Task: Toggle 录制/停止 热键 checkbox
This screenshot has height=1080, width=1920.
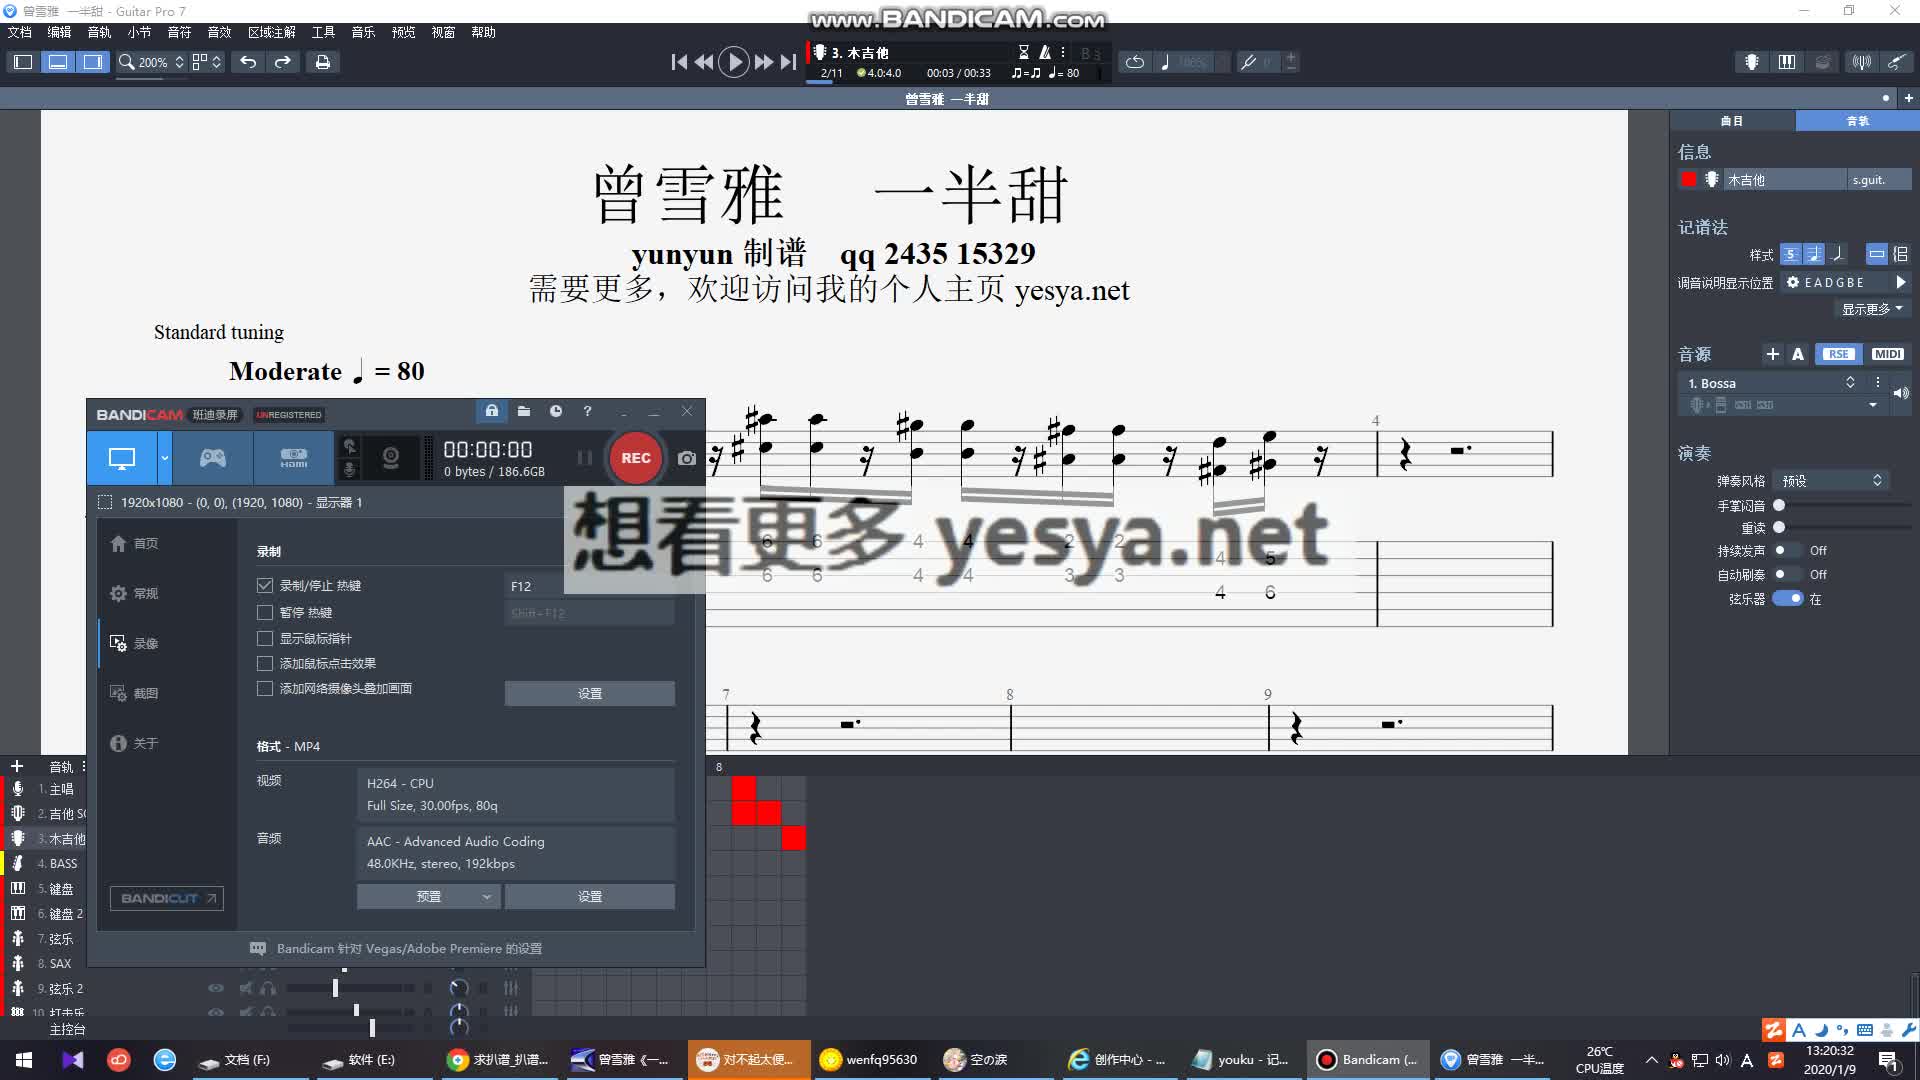Action: tap(265, 586)
